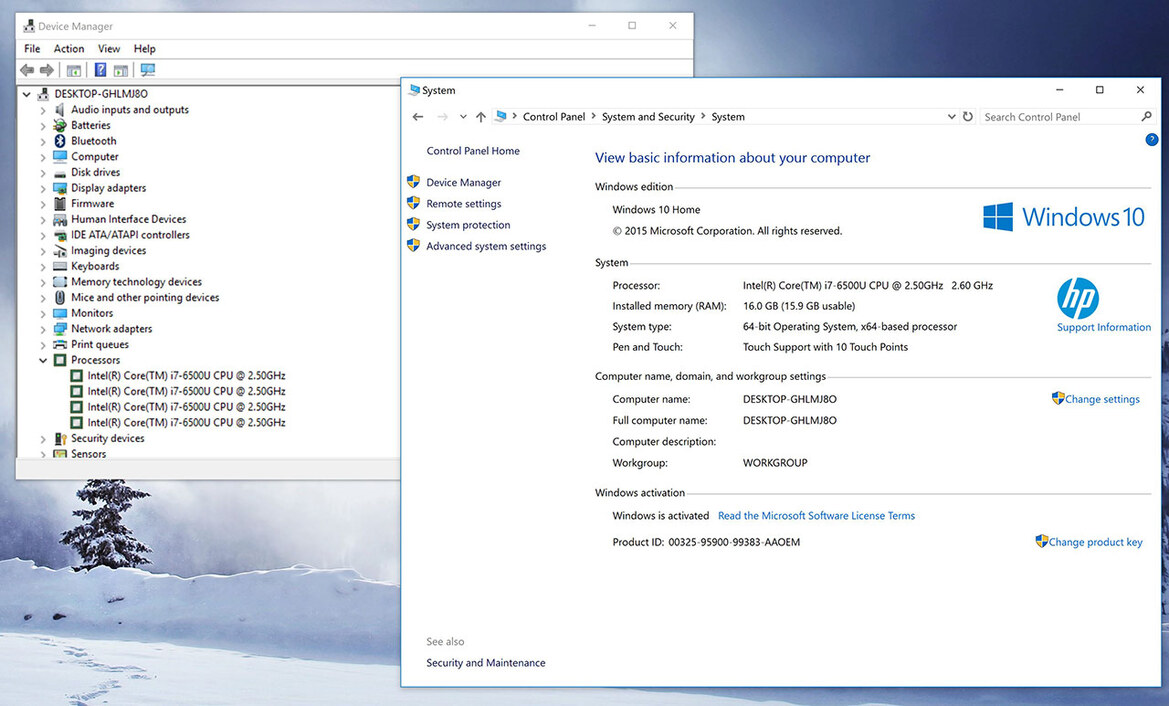Open the address bar history dropdown in System window
This screenshot has width=1169, height=706.
(x=951, y=117)
